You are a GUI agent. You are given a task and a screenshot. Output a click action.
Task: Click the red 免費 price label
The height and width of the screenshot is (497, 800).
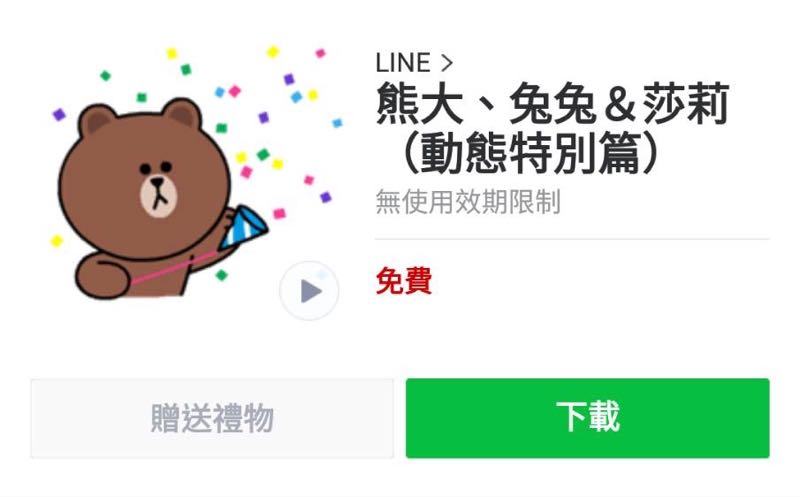coord(404,281)
